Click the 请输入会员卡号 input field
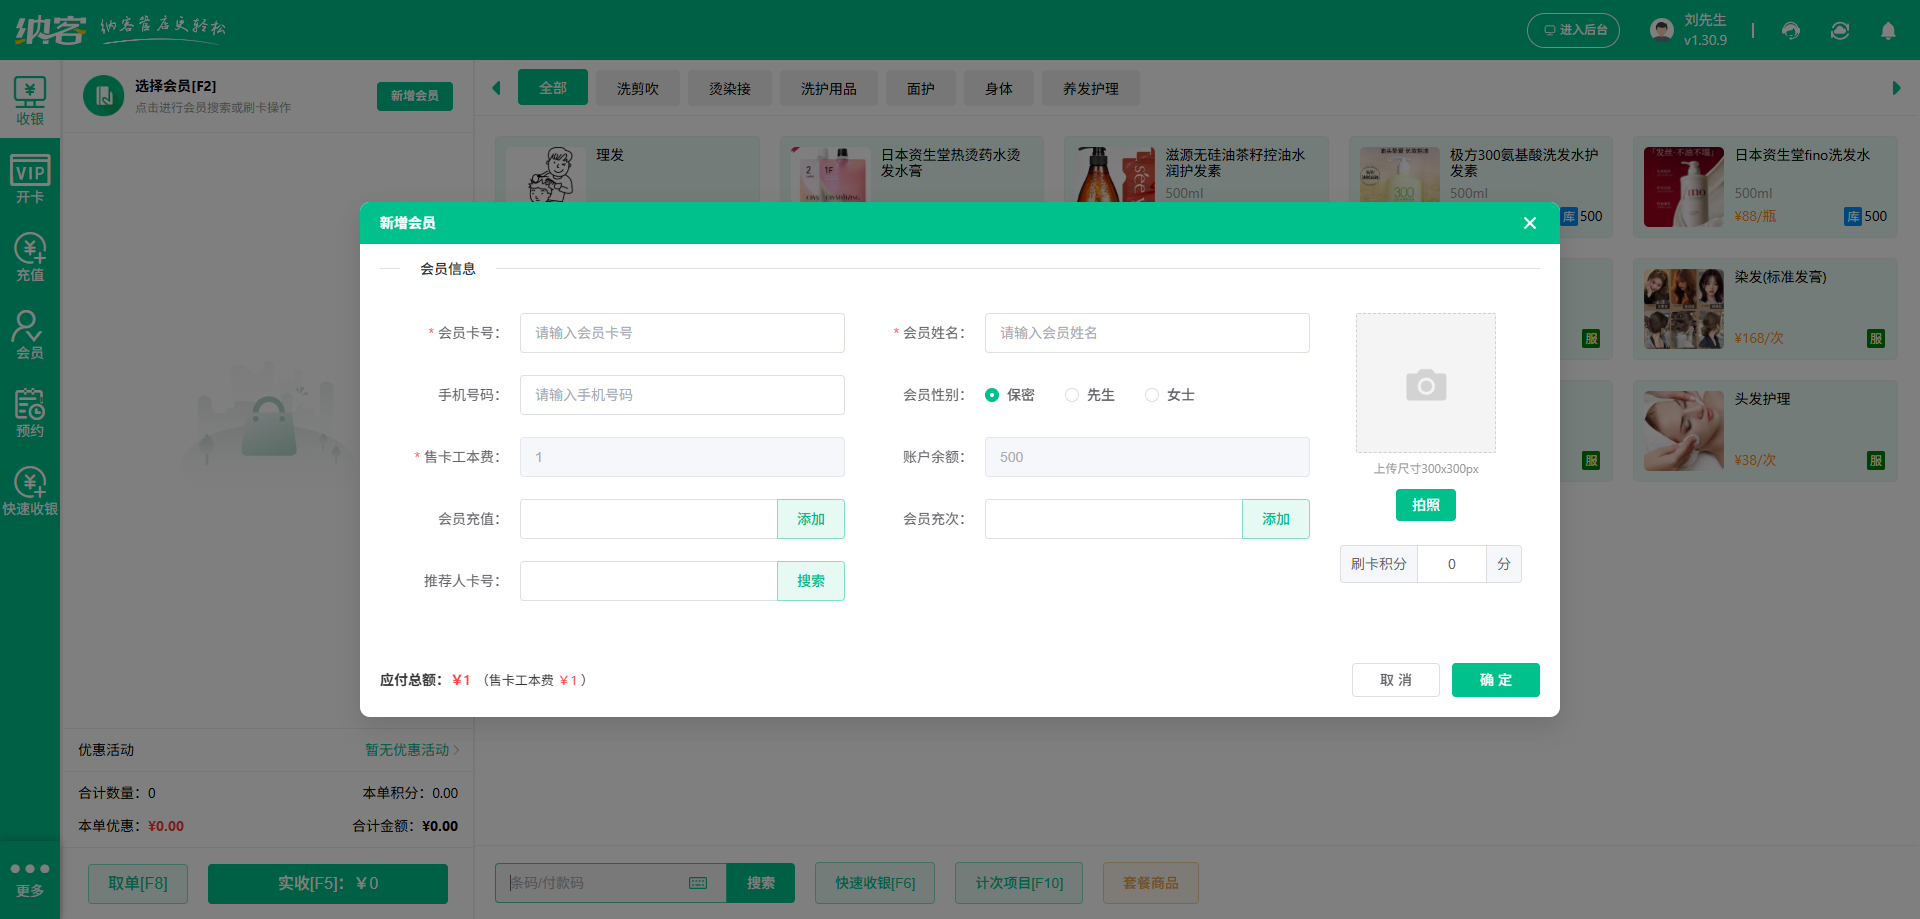This screenshot has width=1920, height=919. (x=681, y=333)
